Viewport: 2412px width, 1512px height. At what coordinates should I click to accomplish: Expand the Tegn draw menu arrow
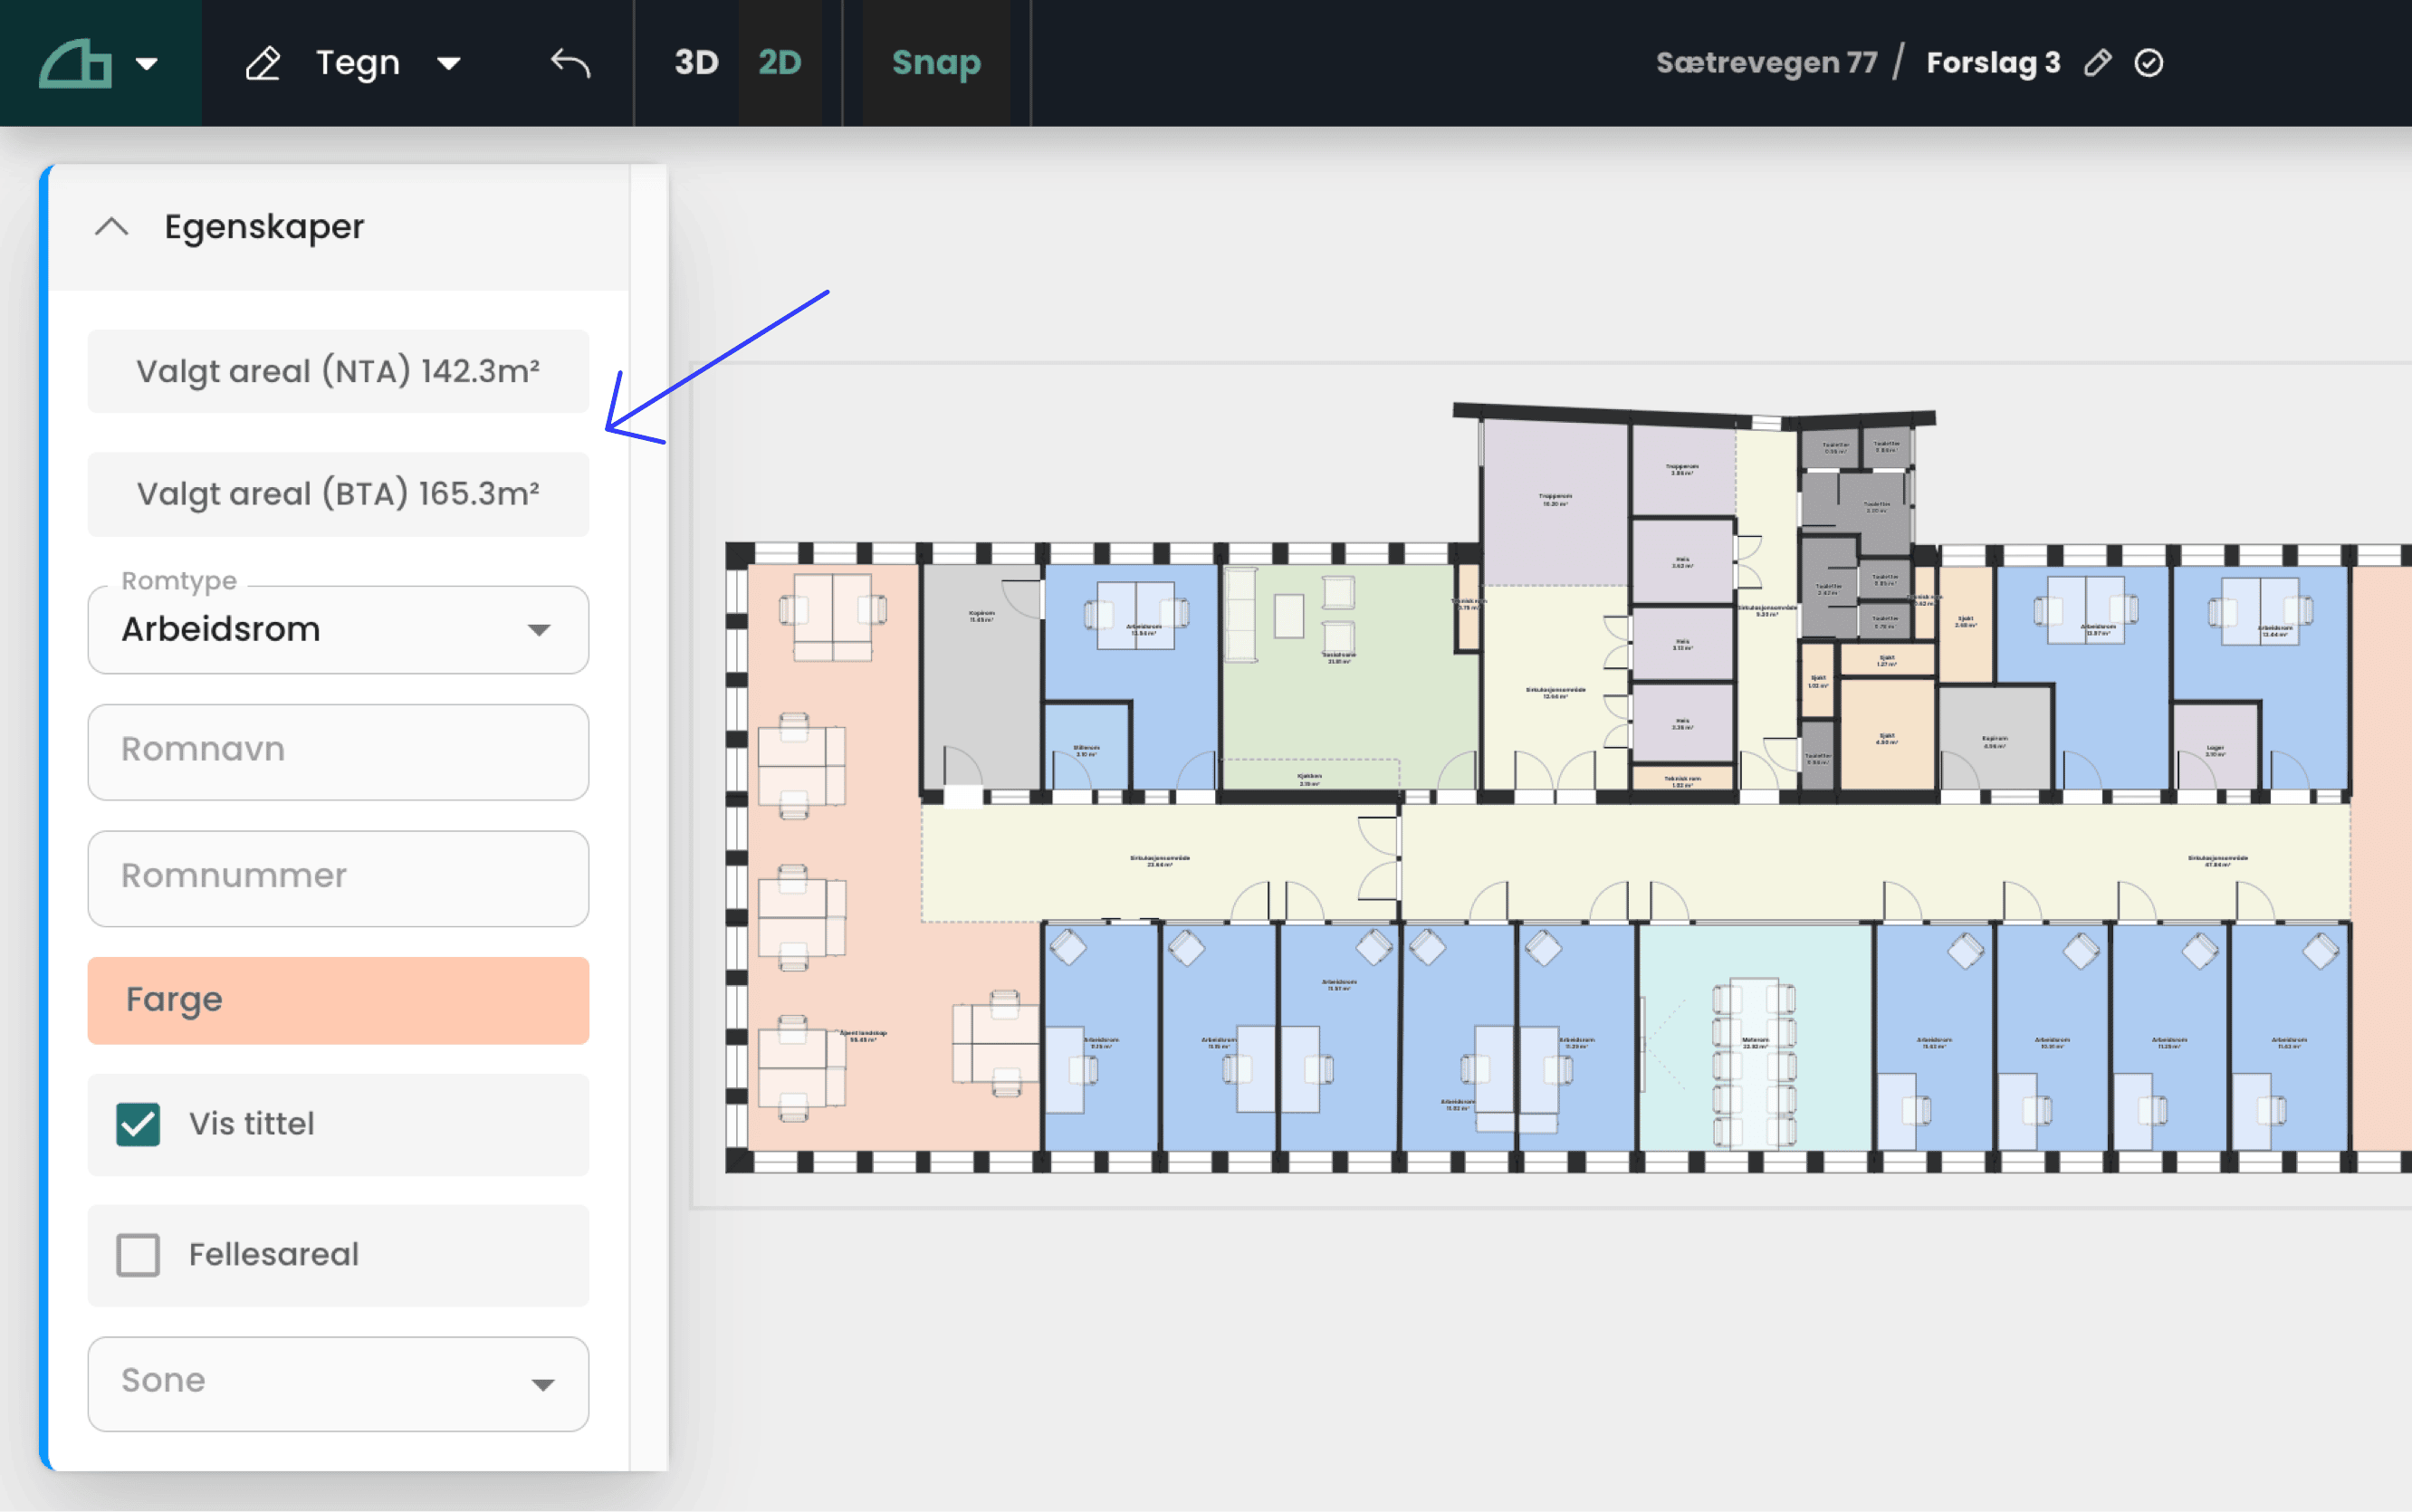[449, 64]
